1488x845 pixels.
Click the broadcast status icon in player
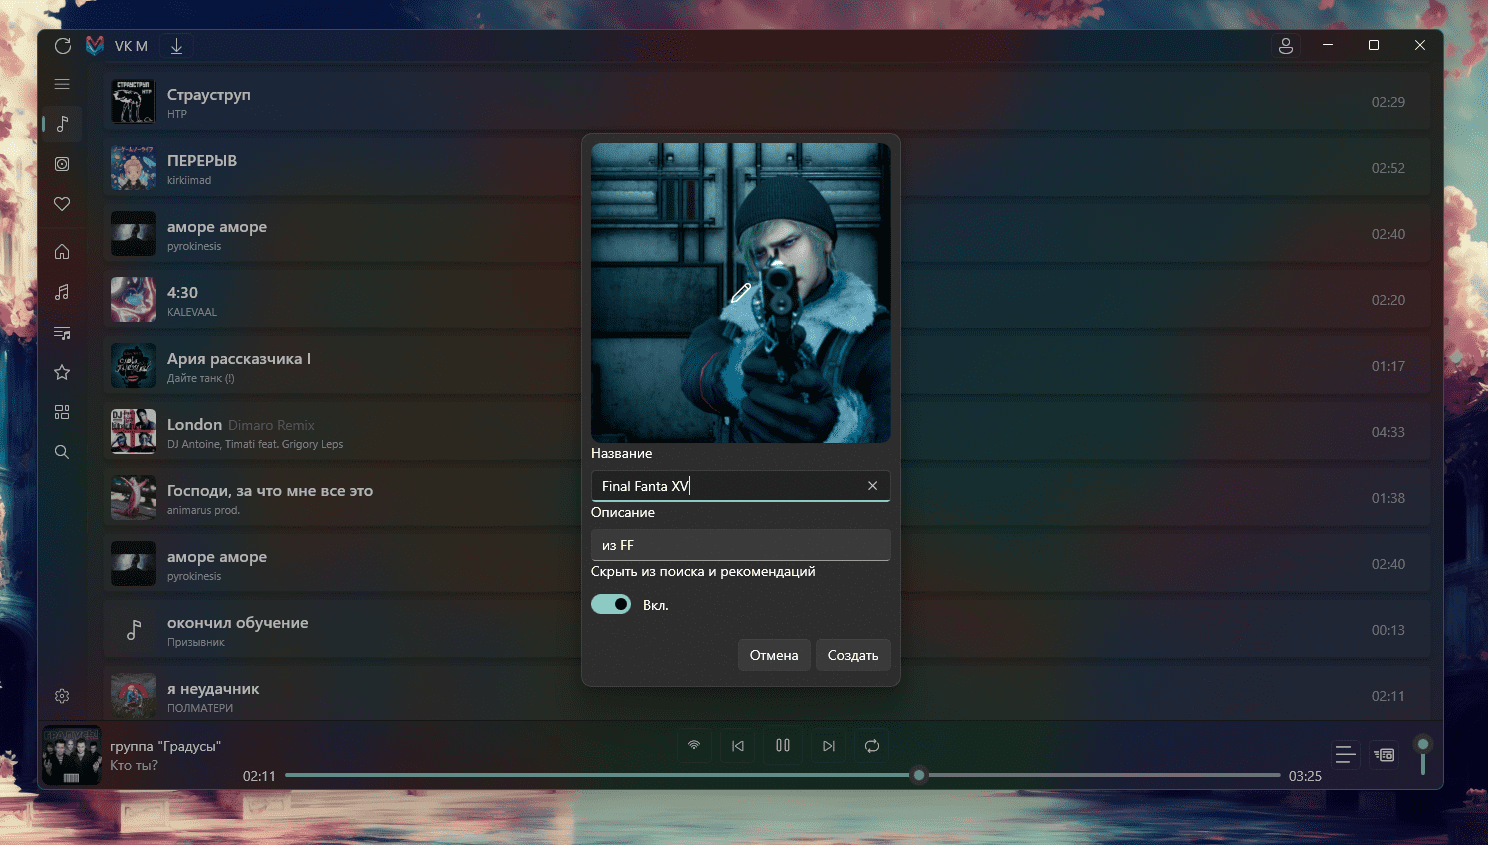tap(694, 746)
